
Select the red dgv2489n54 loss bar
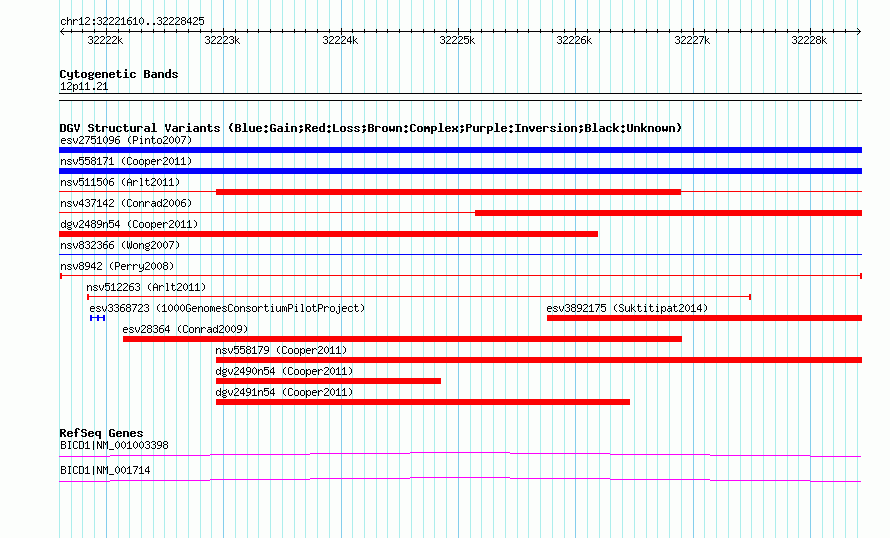coord(328,234)
